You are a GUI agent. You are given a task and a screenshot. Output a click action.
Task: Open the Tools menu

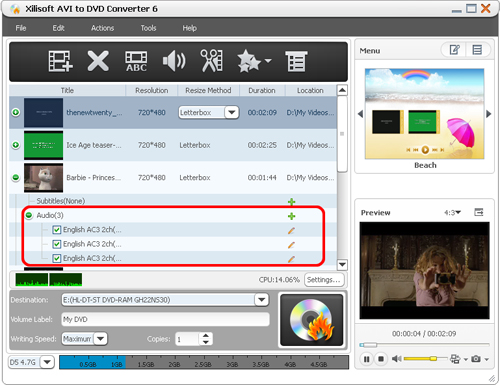click(x=148, y=28)
